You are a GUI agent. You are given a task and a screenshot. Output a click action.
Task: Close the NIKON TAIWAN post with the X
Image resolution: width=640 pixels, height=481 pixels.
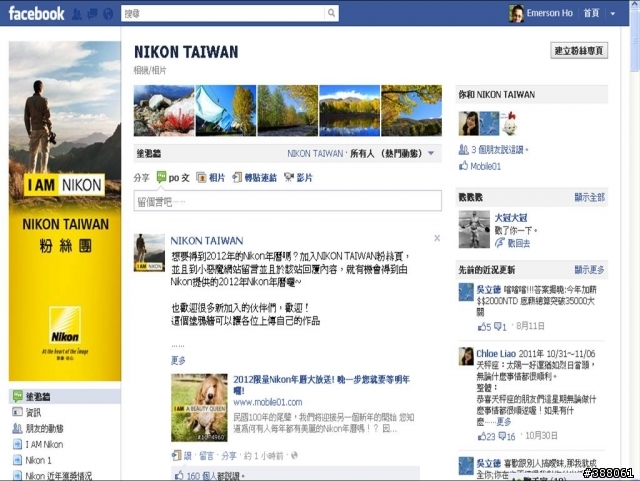pyautogui.click(x=437, y=238)
